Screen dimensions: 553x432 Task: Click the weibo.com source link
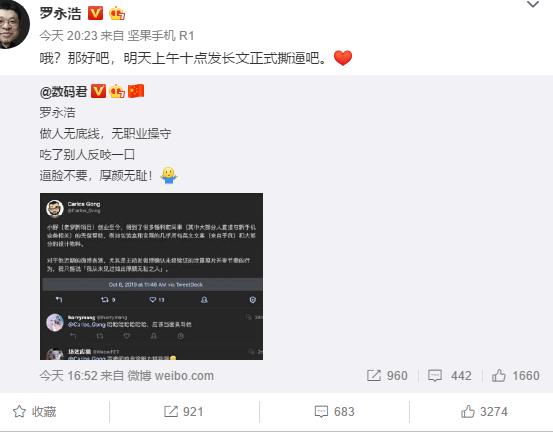coord(171,376)
